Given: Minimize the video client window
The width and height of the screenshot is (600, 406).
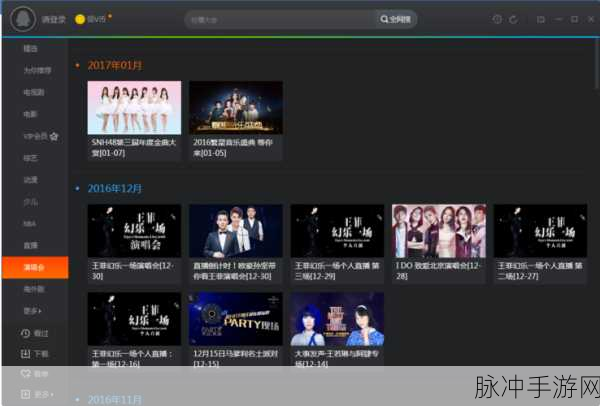Looking at the screenshot, I should 558,19.
